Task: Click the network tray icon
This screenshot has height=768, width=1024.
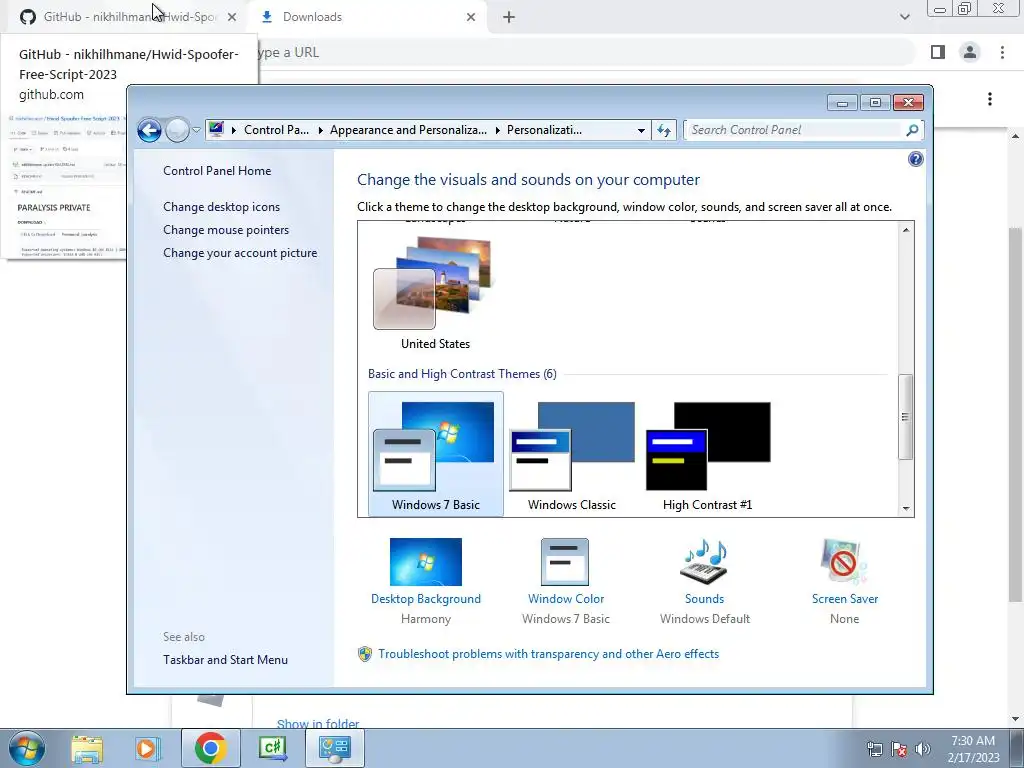Action: click(874, 749)
